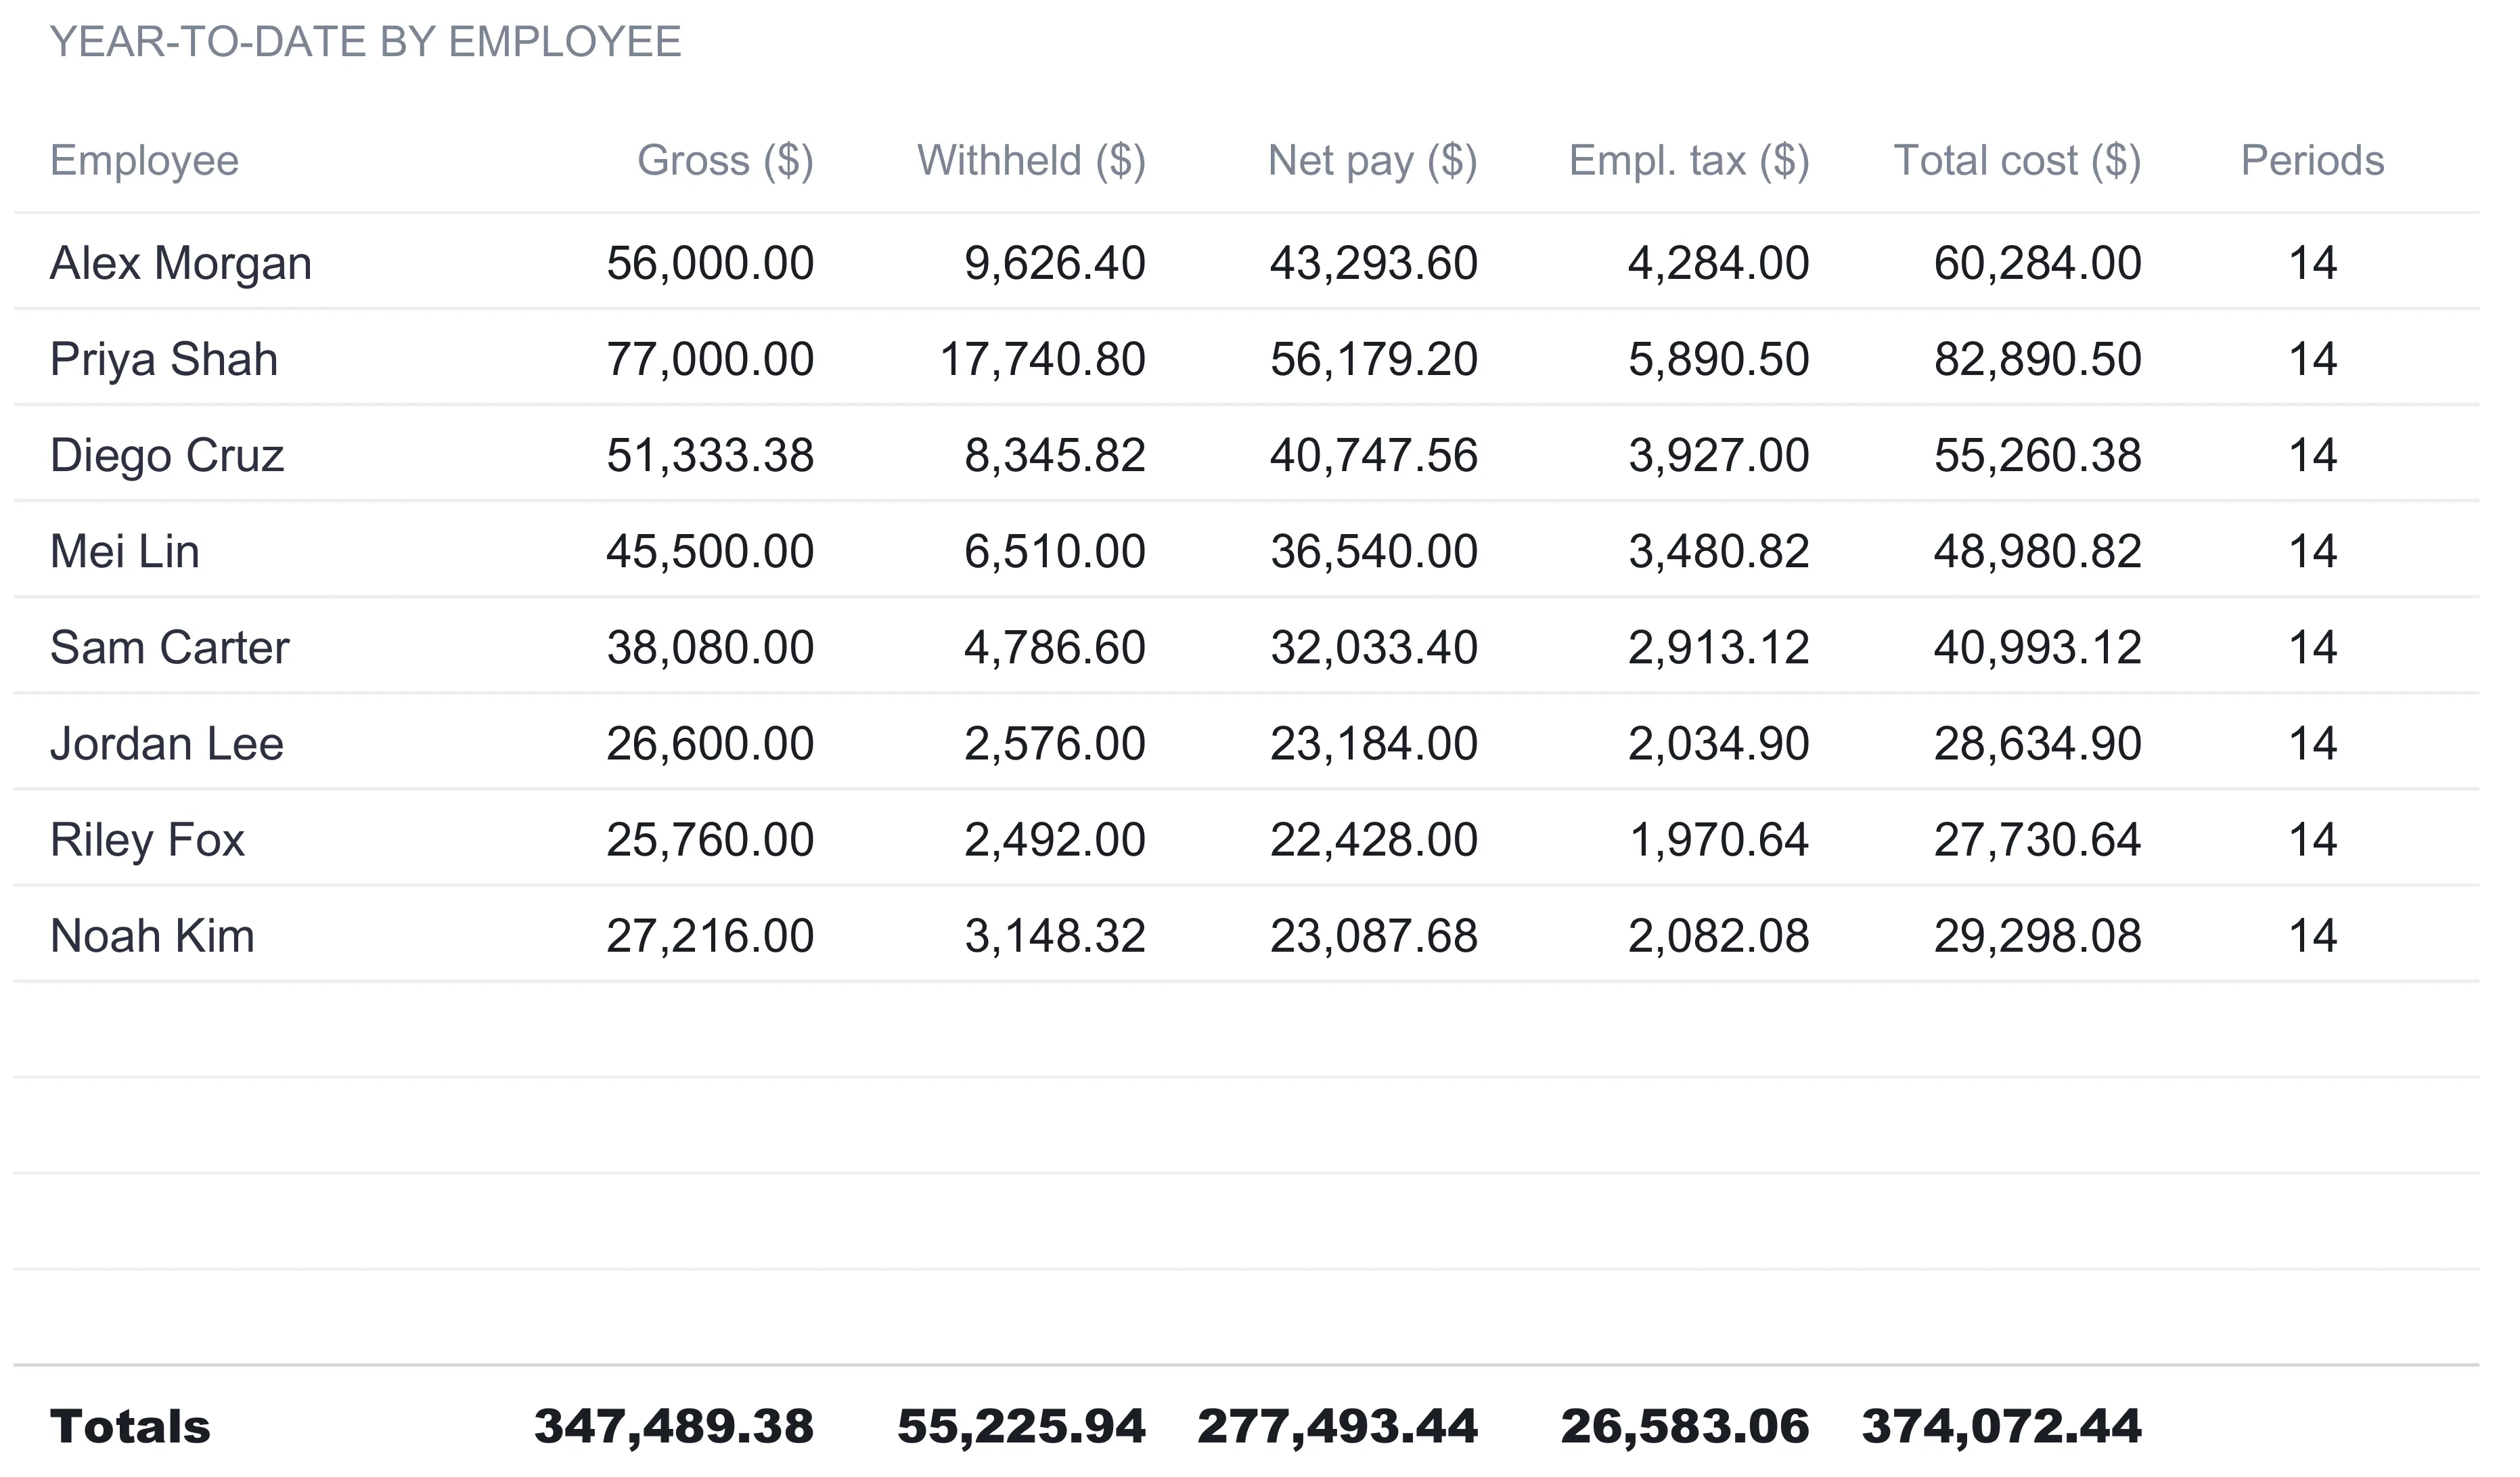Click Mei Lin's total cost 48,980.82
Image resolution: width=2520 pixels, height=1477 pixels.
coord(2039,552)
